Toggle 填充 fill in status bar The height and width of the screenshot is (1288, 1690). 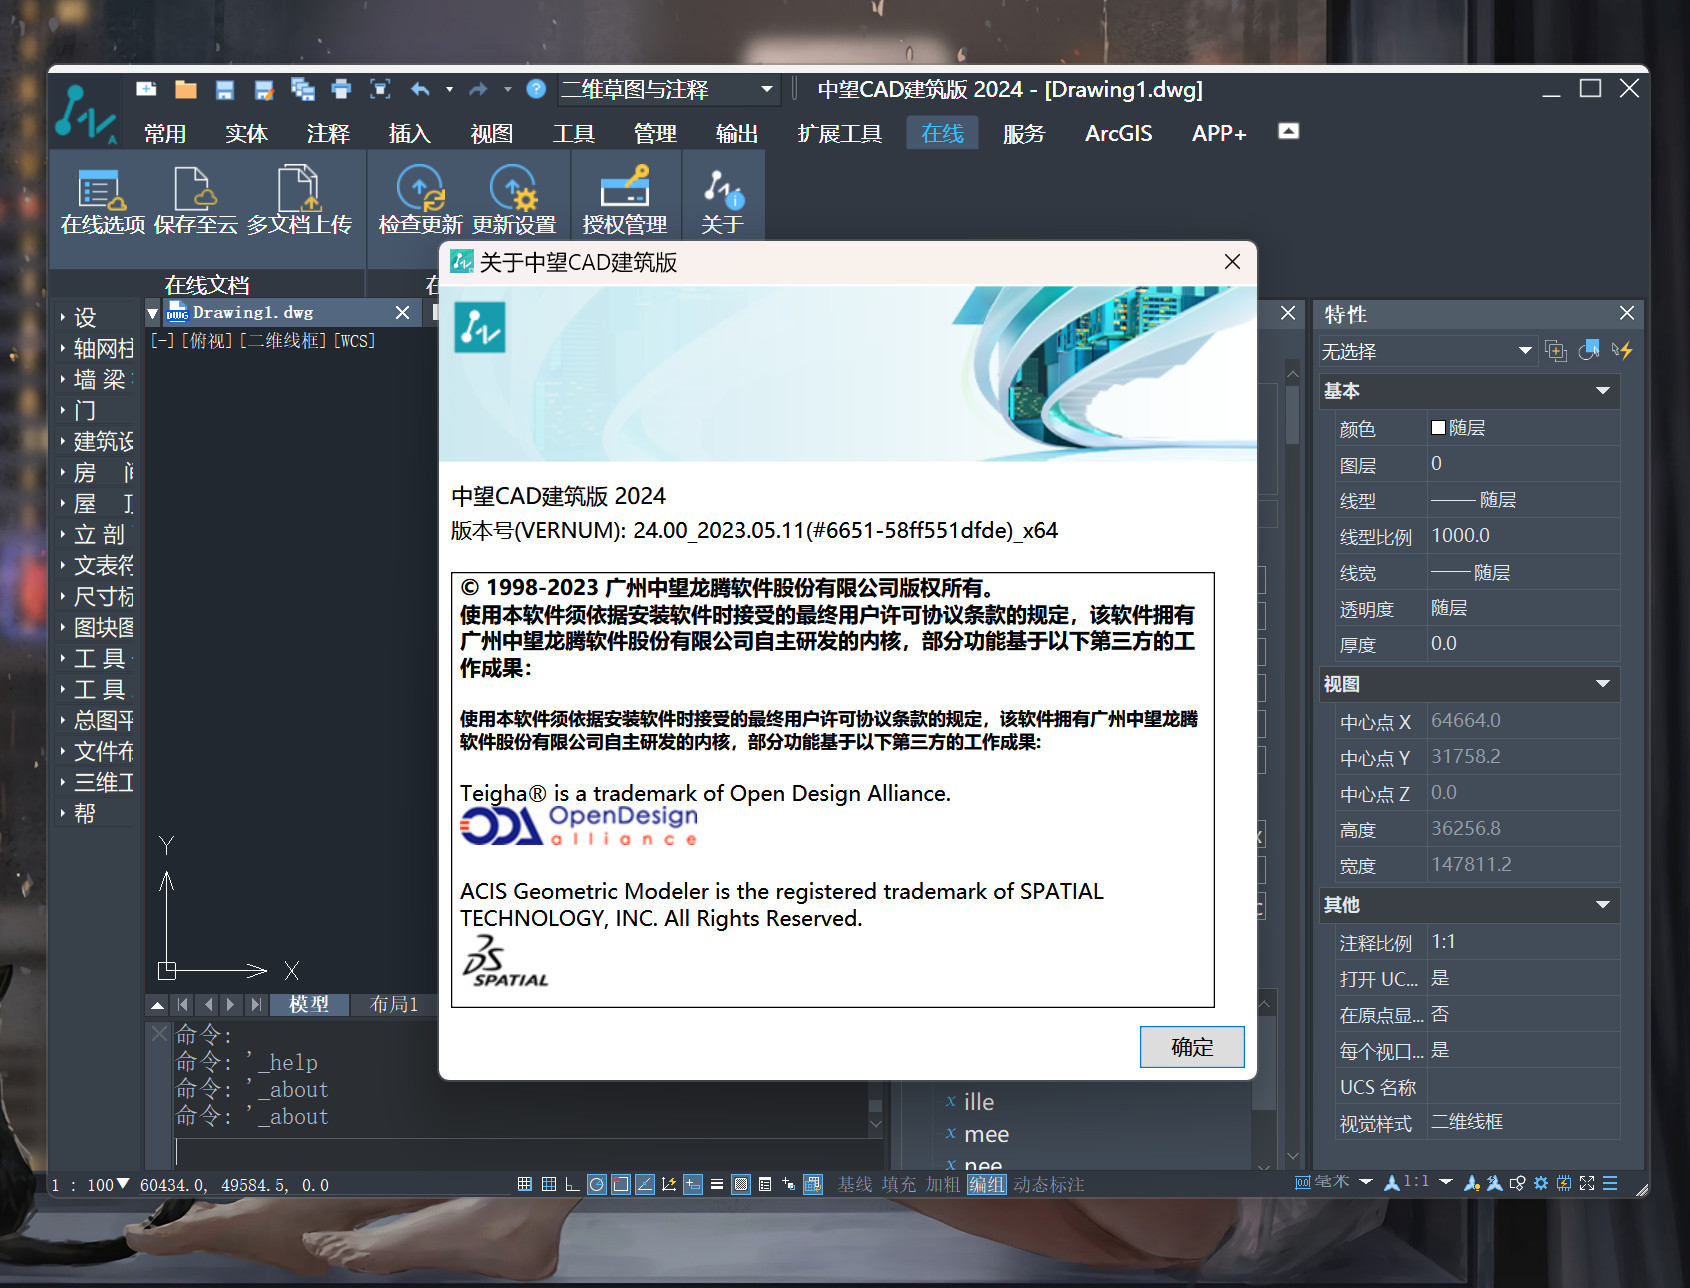pyautogui.click(x=899, y=1184)
